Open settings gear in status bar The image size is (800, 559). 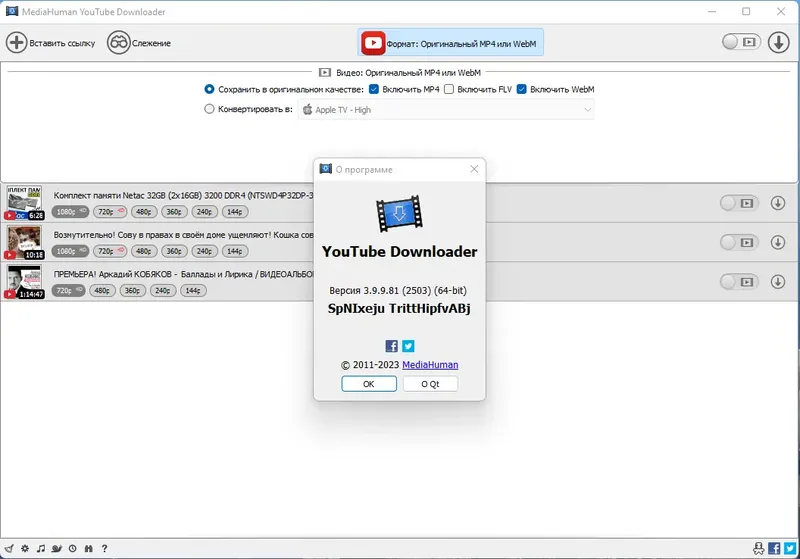click(x=25, y=548)
